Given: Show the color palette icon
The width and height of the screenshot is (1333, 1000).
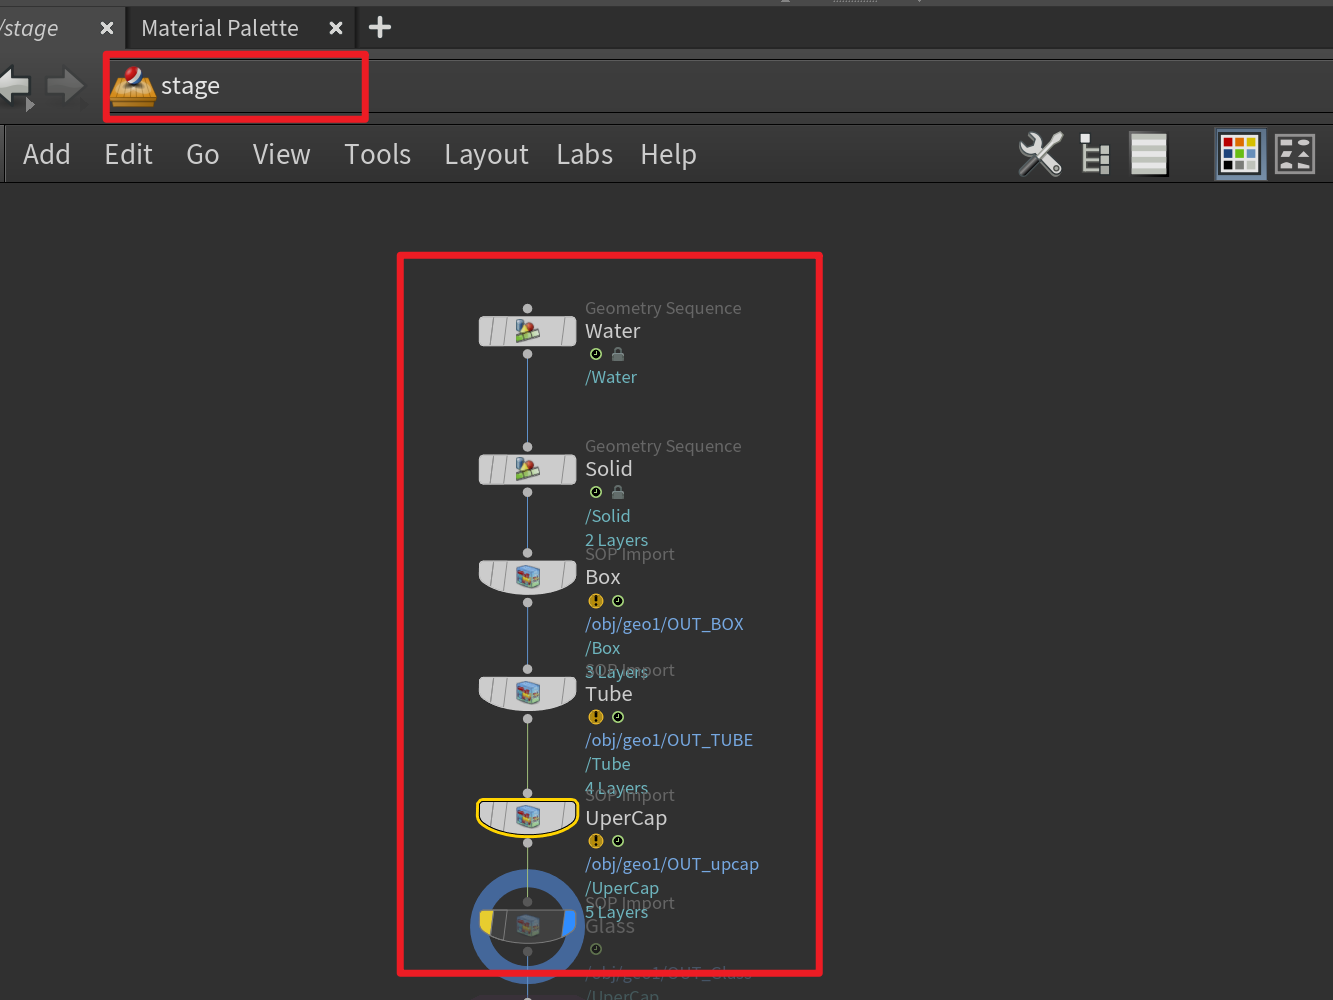Looking at the screenshot, I should (1240, 154).
